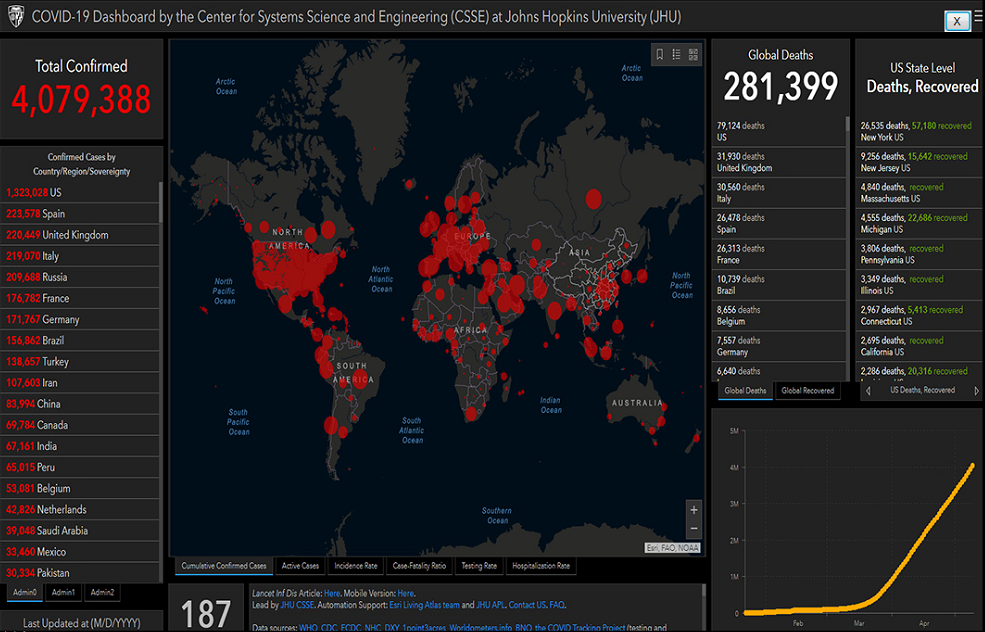Click the Michigan US deaths row
Screen dimensions: 985x632
click(919, 224)
